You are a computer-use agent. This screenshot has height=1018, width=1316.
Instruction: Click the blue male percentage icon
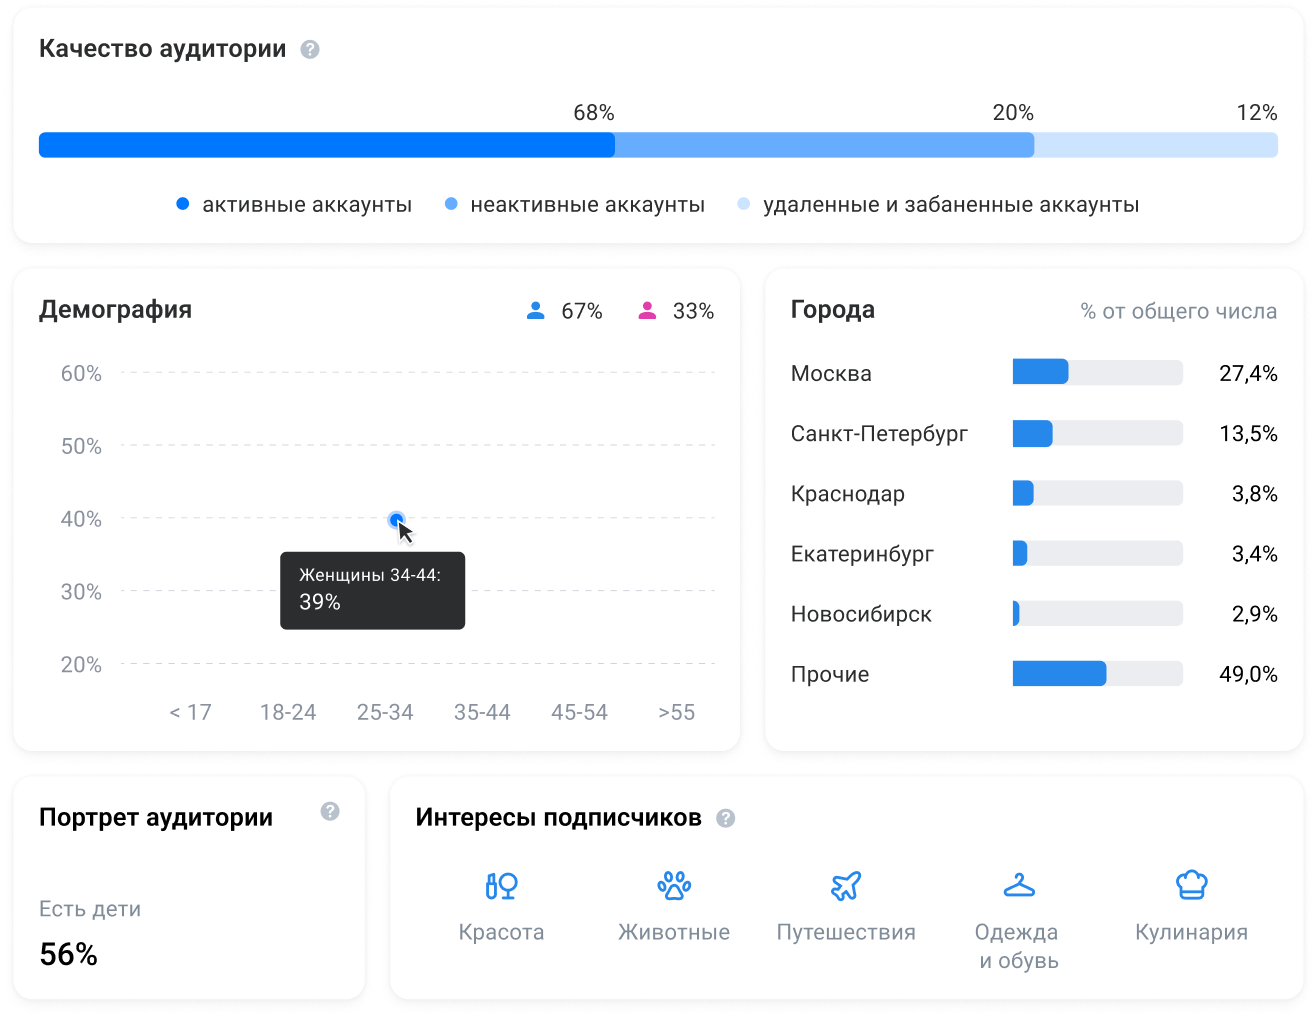click(x=536, y=311)
